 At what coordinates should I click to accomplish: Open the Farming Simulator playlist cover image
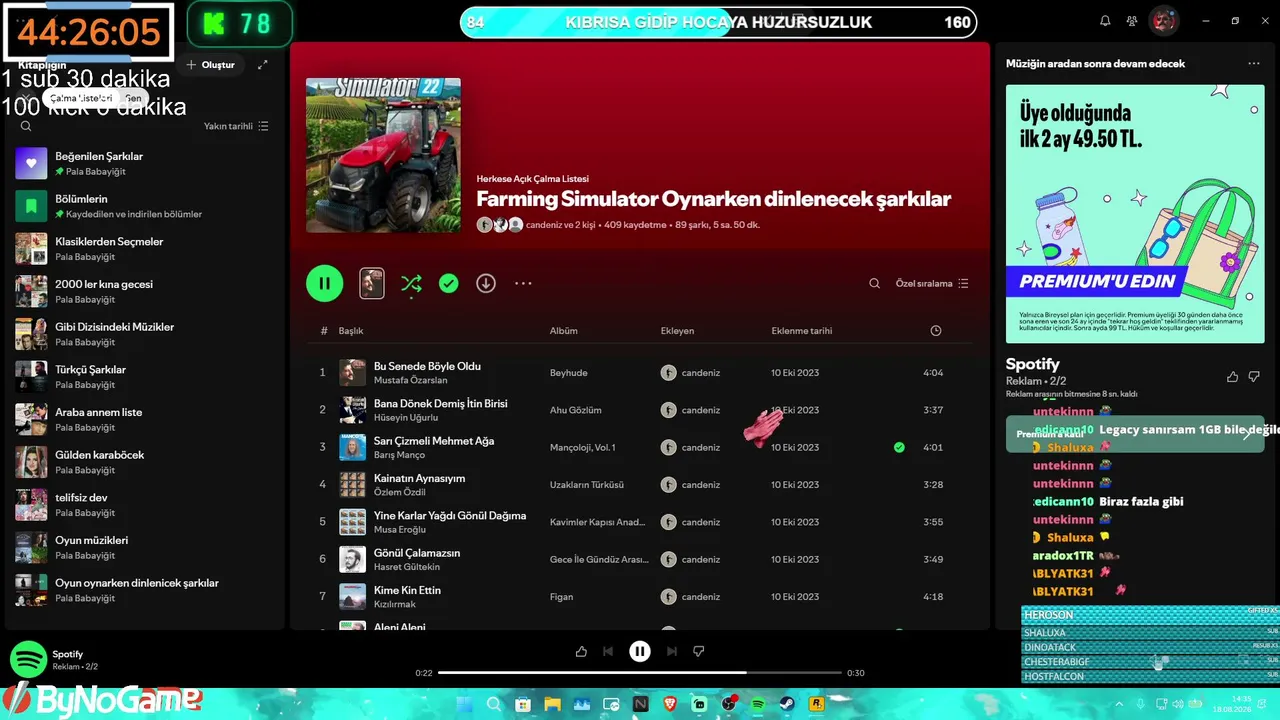pyautogui.click(x=383, y=155)
